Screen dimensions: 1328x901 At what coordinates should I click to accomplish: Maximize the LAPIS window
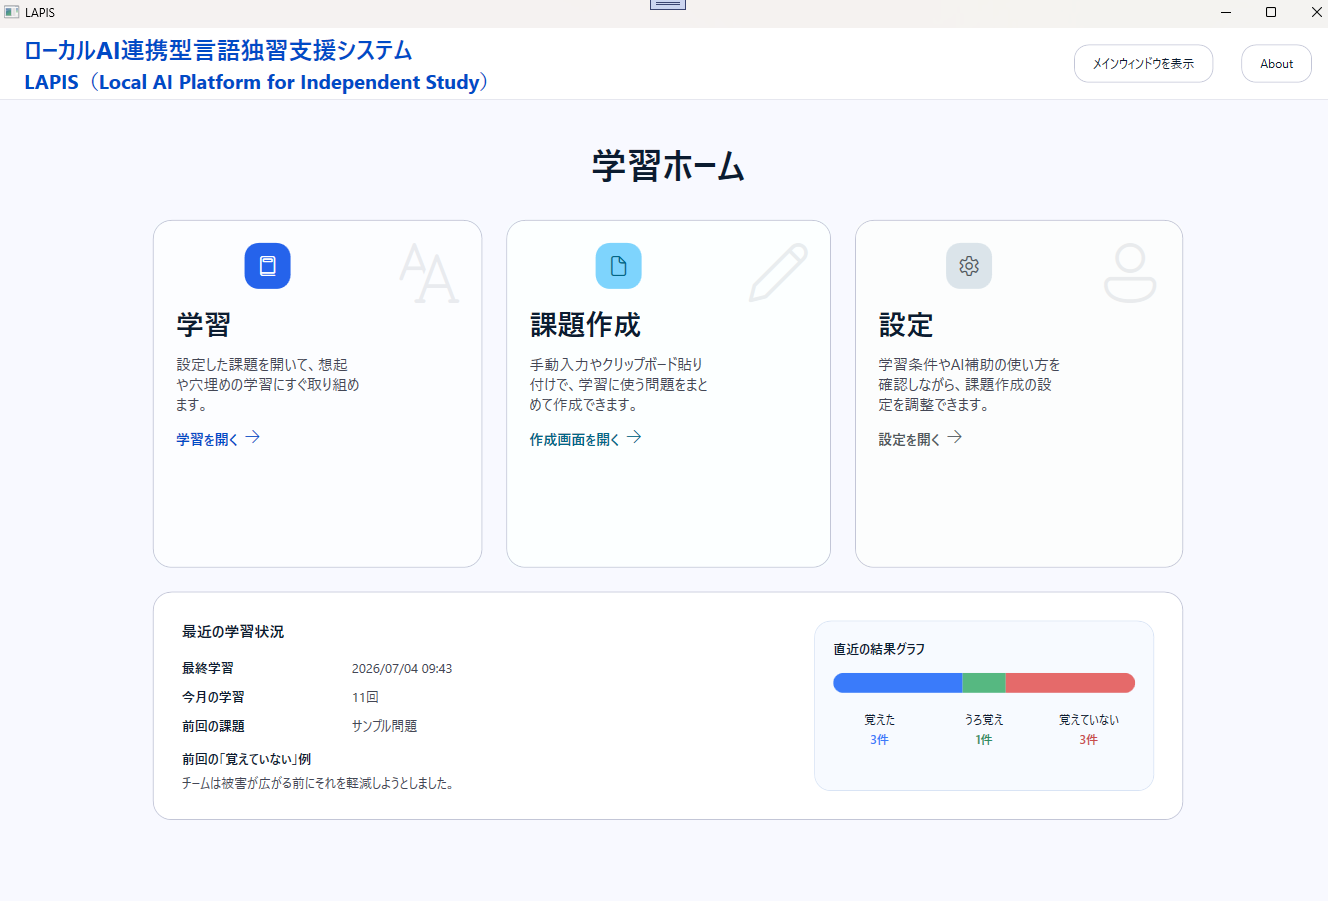coord(1271,12)
